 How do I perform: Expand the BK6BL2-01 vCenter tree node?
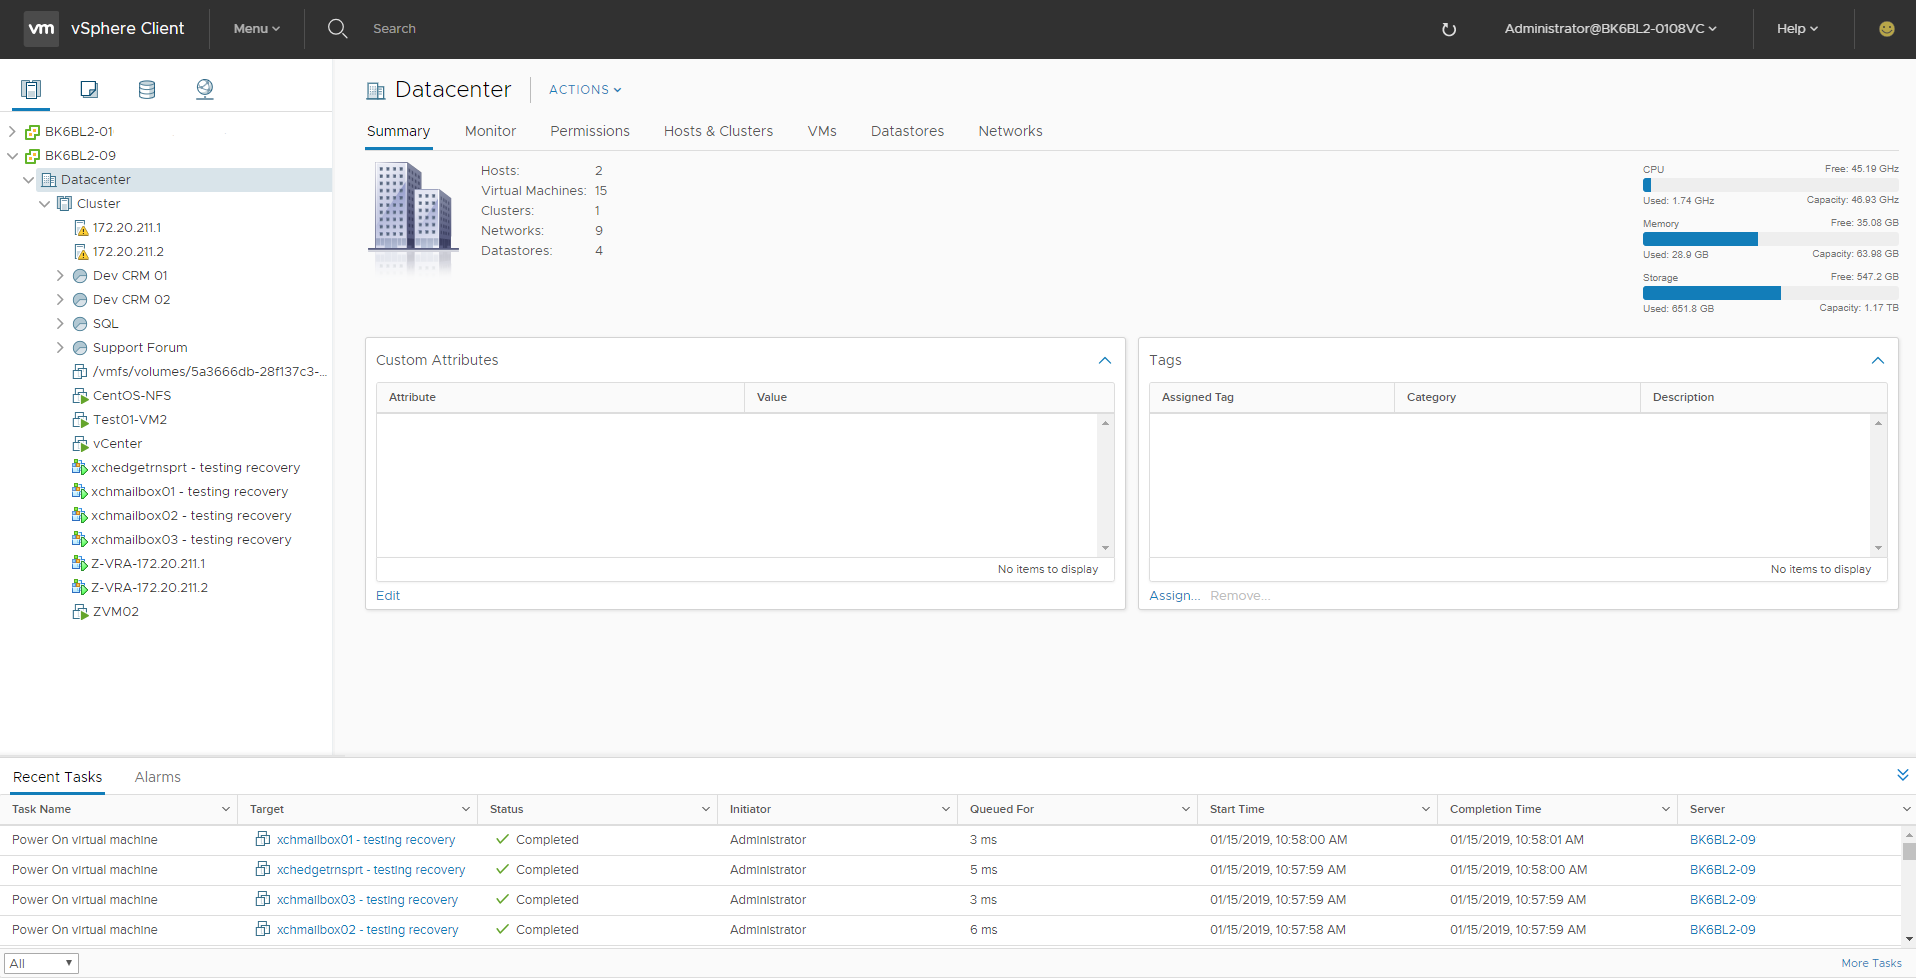point(12,132)
